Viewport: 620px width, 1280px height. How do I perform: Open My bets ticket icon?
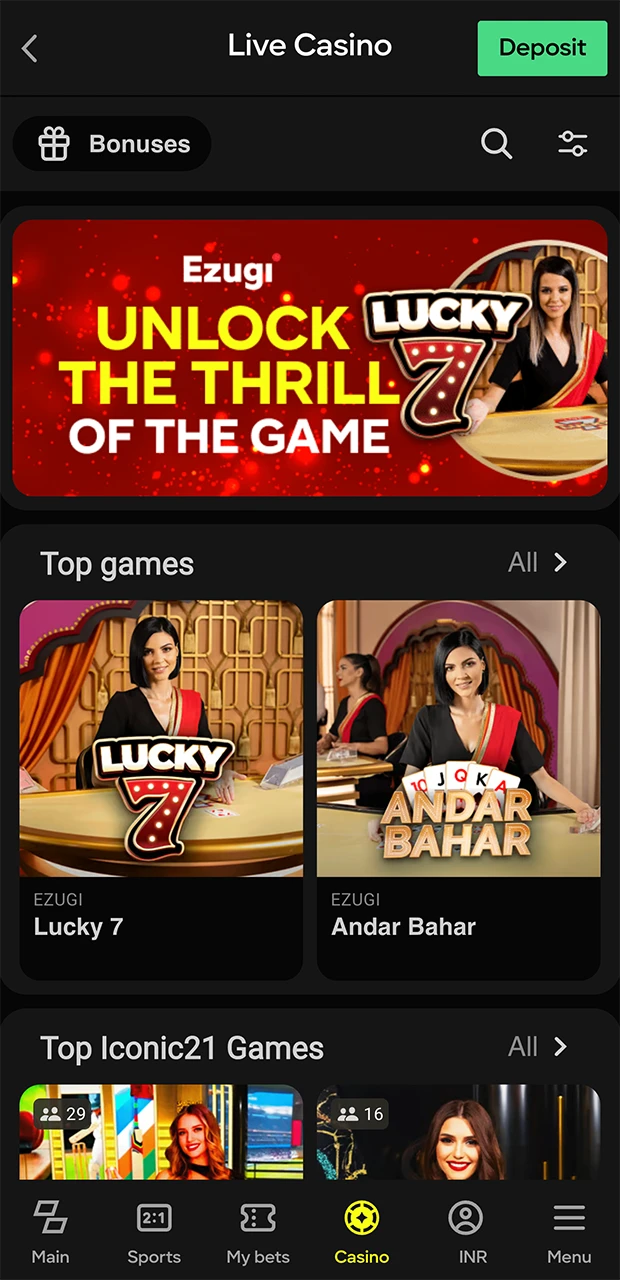pos(258,1217)
